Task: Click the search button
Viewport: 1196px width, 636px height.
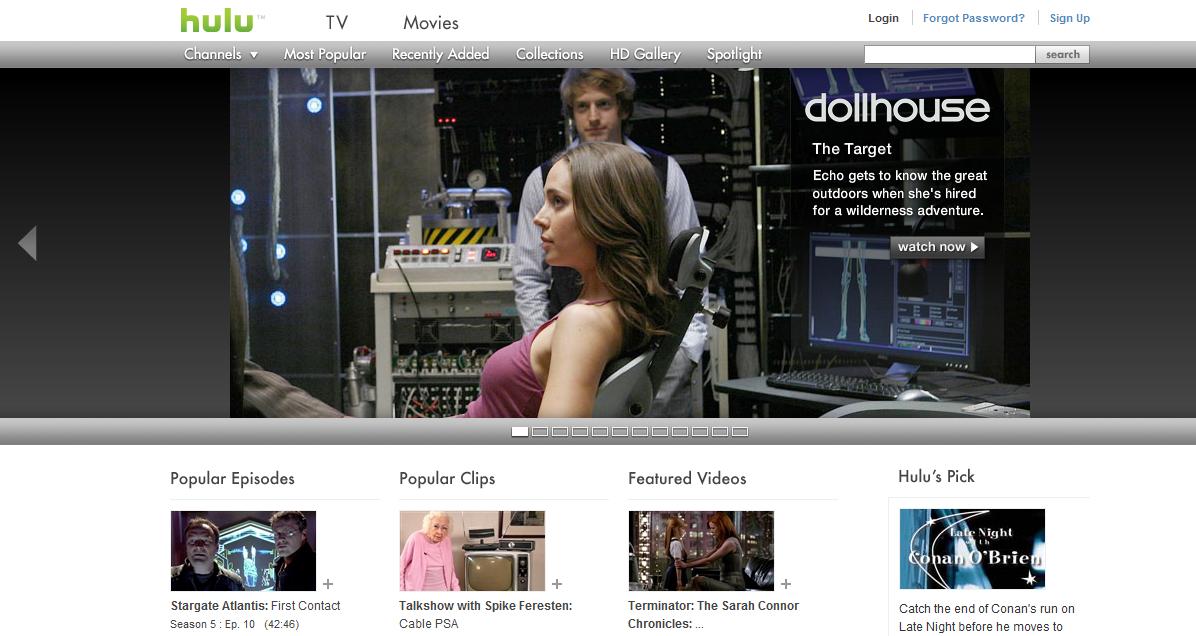Action: (1063, 54)
